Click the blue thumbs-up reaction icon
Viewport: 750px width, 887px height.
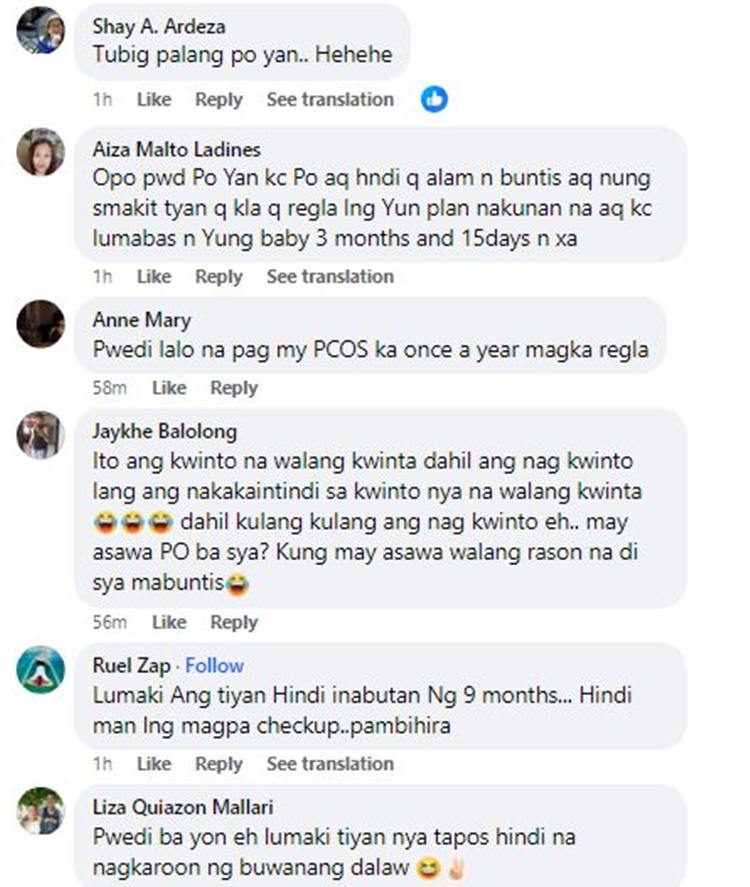[x=434, y=99]
